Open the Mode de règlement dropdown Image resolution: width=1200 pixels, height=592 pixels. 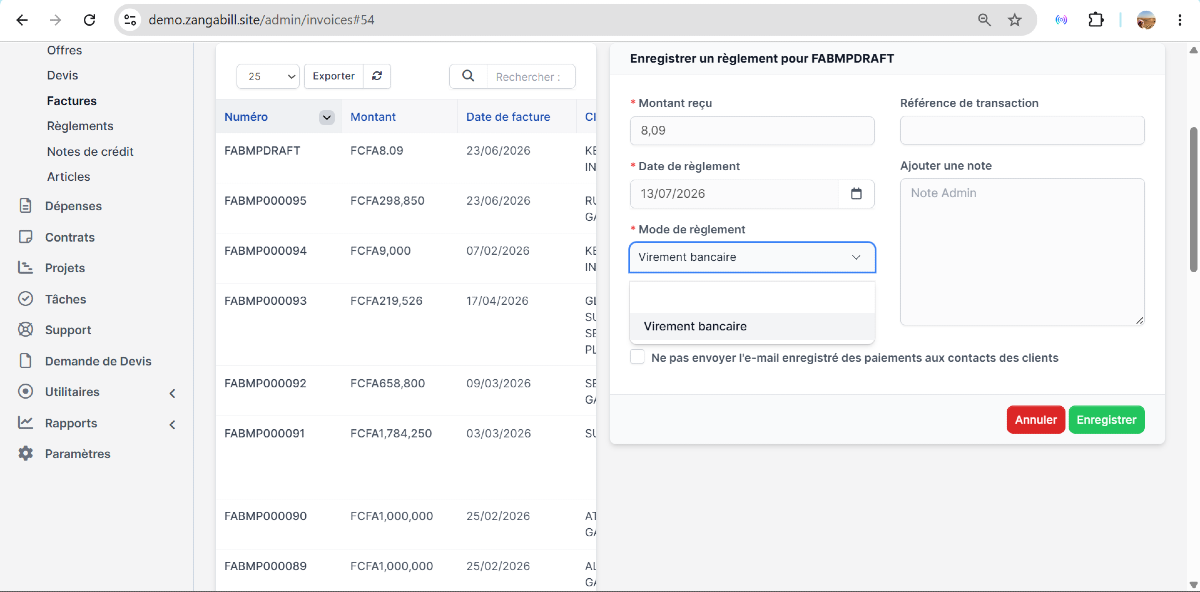[752, 257]
